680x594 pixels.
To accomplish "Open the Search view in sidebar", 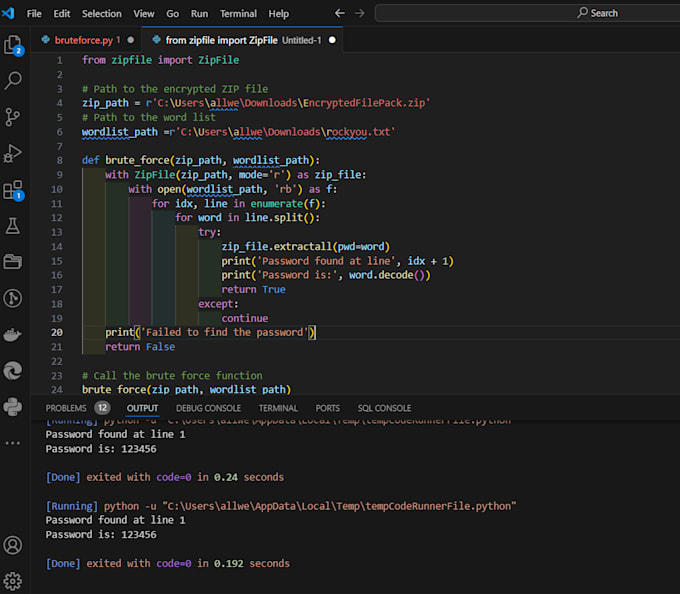I will coord(13,81).
